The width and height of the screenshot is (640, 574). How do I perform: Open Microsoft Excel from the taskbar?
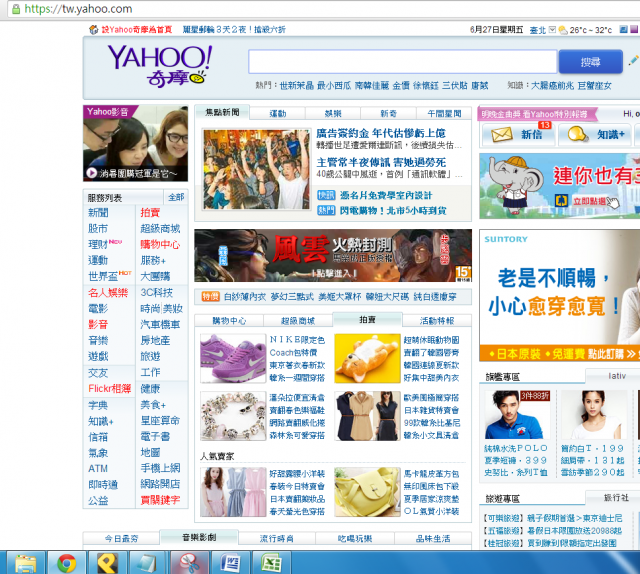tap(271, 563)
